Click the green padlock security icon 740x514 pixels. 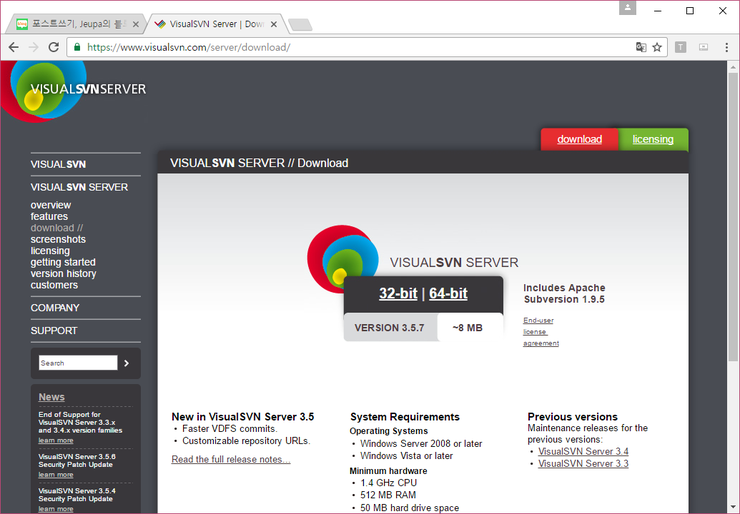tap(77, 47)
